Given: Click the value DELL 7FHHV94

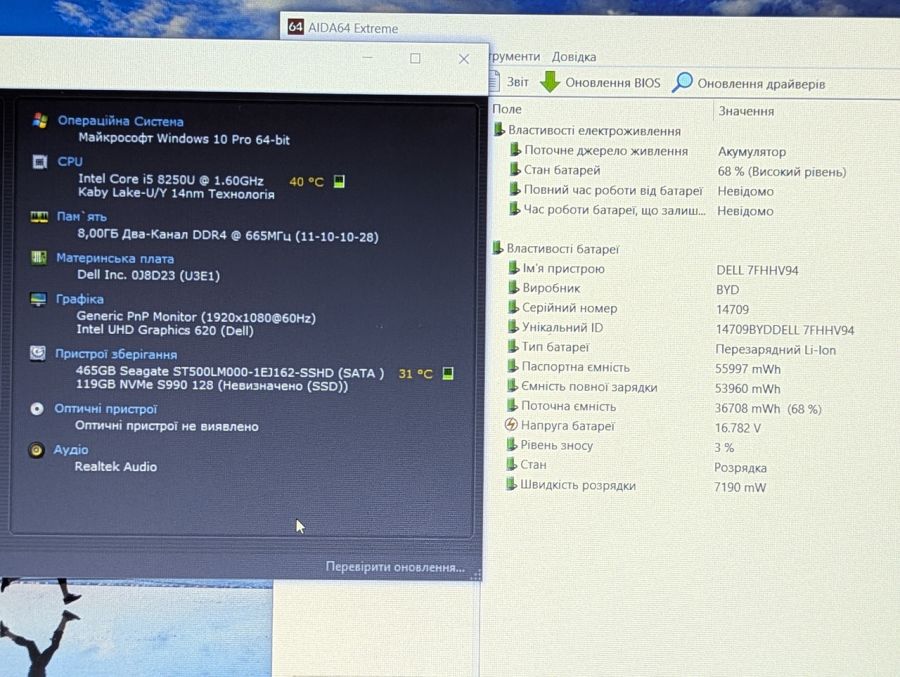Looking at the screenshot, I should point(757,270).
